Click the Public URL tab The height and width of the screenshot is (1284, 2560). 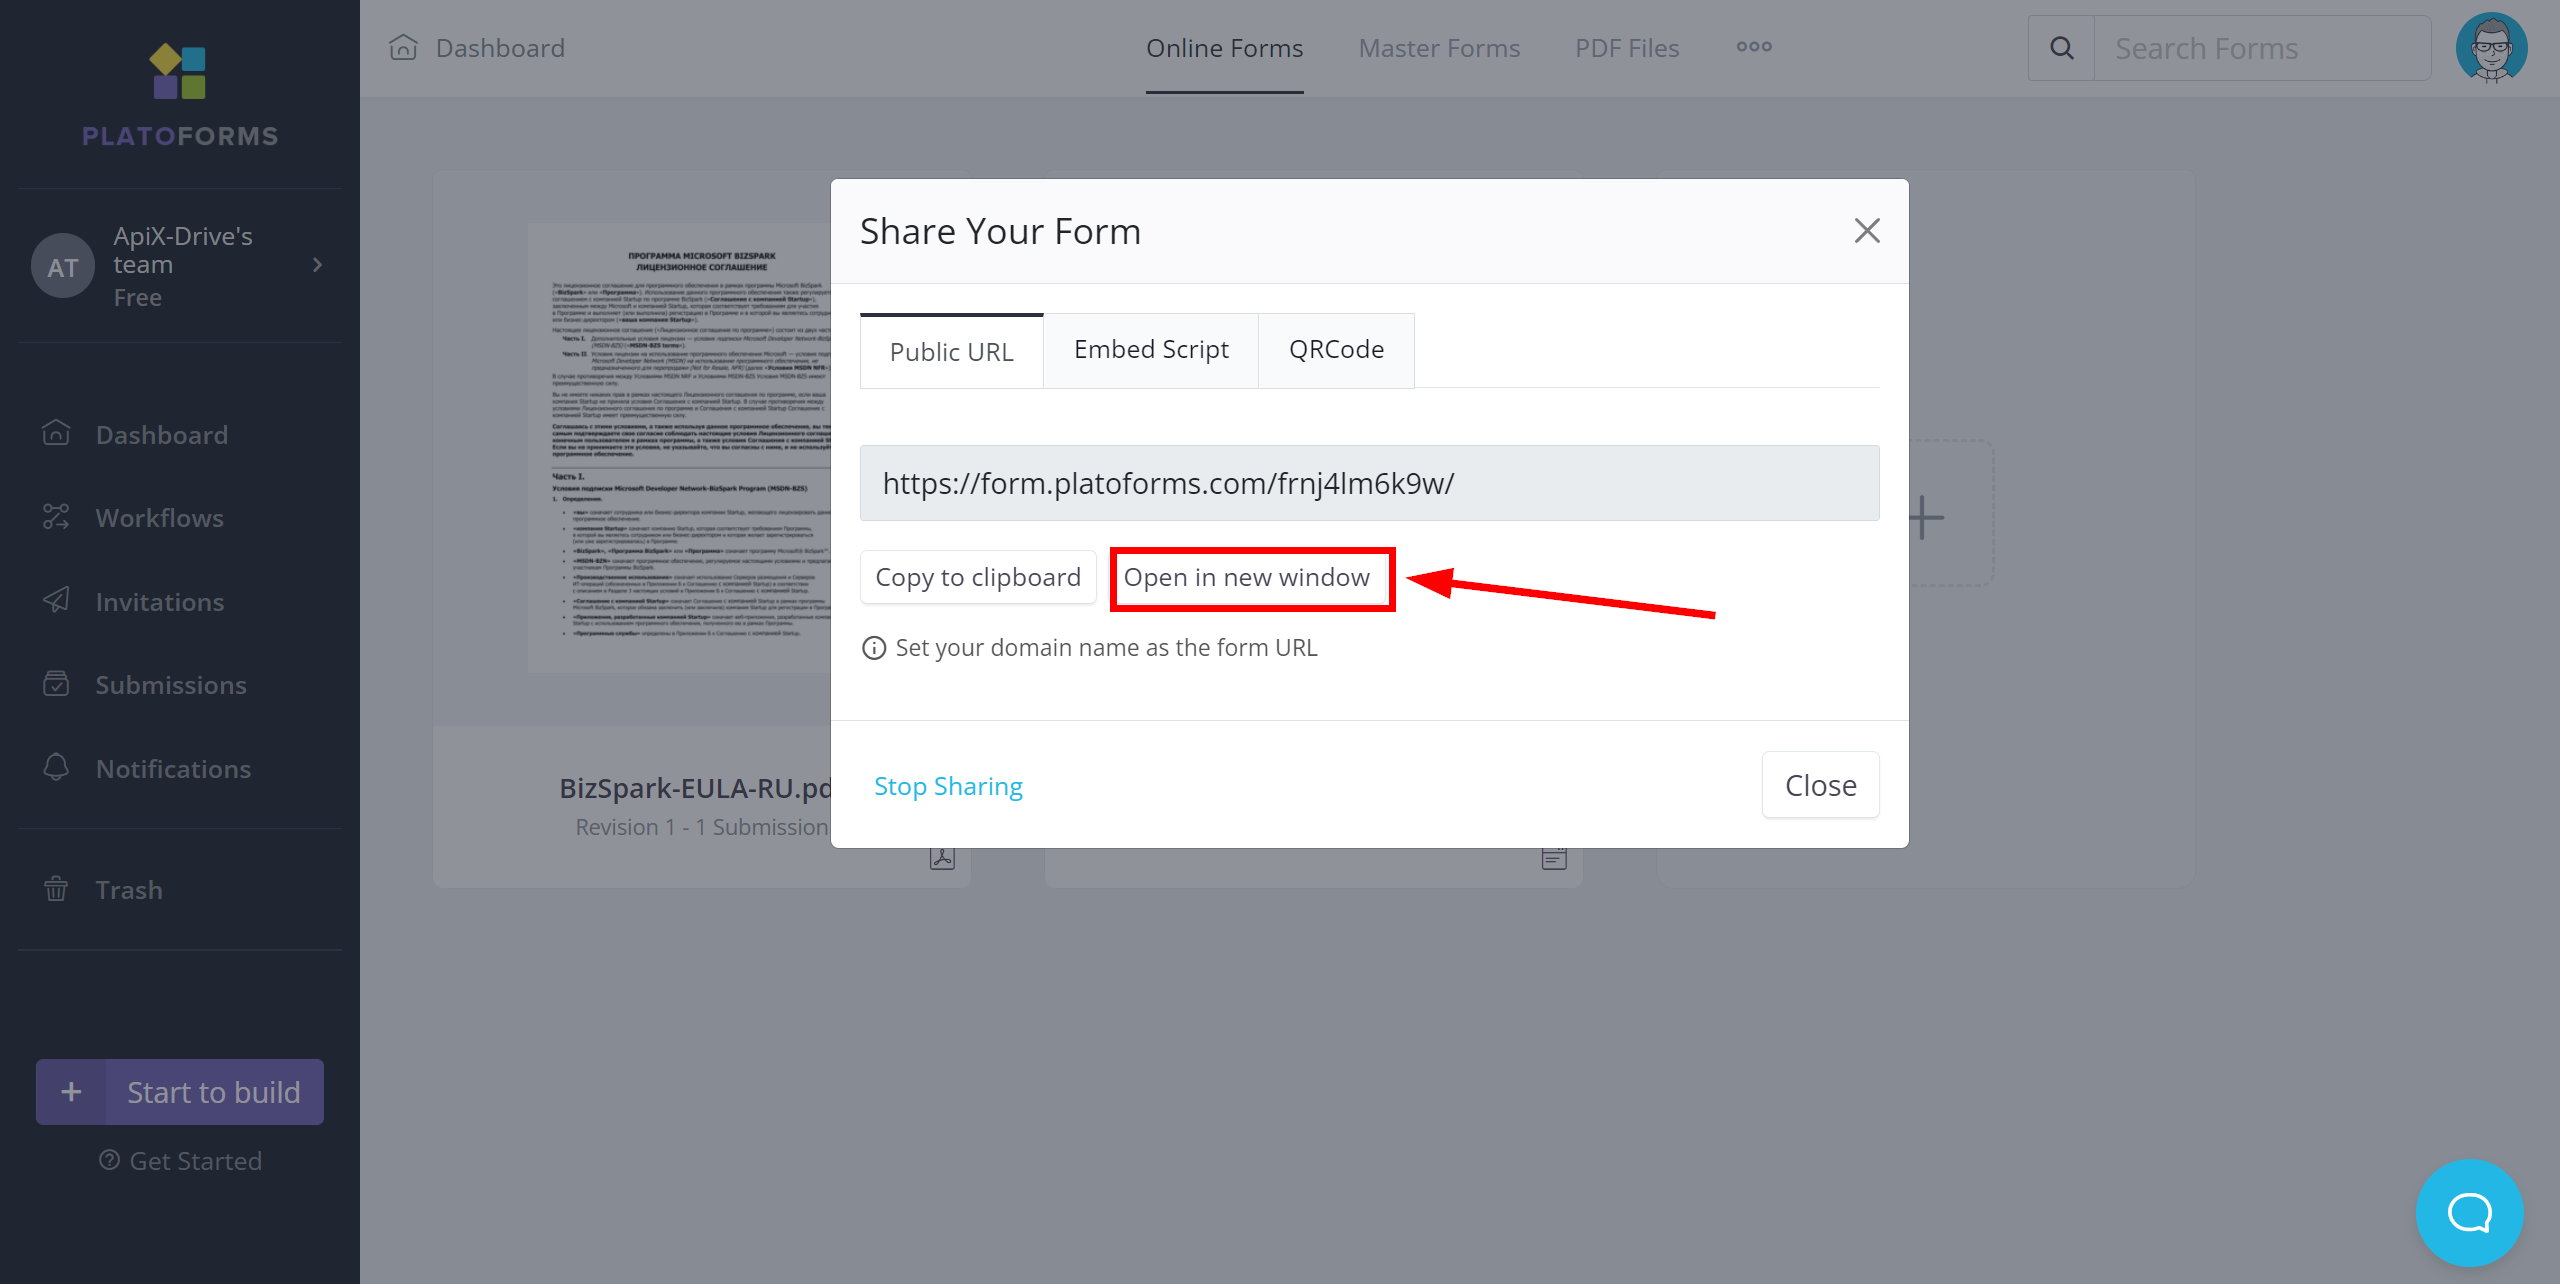pos(951,349)
